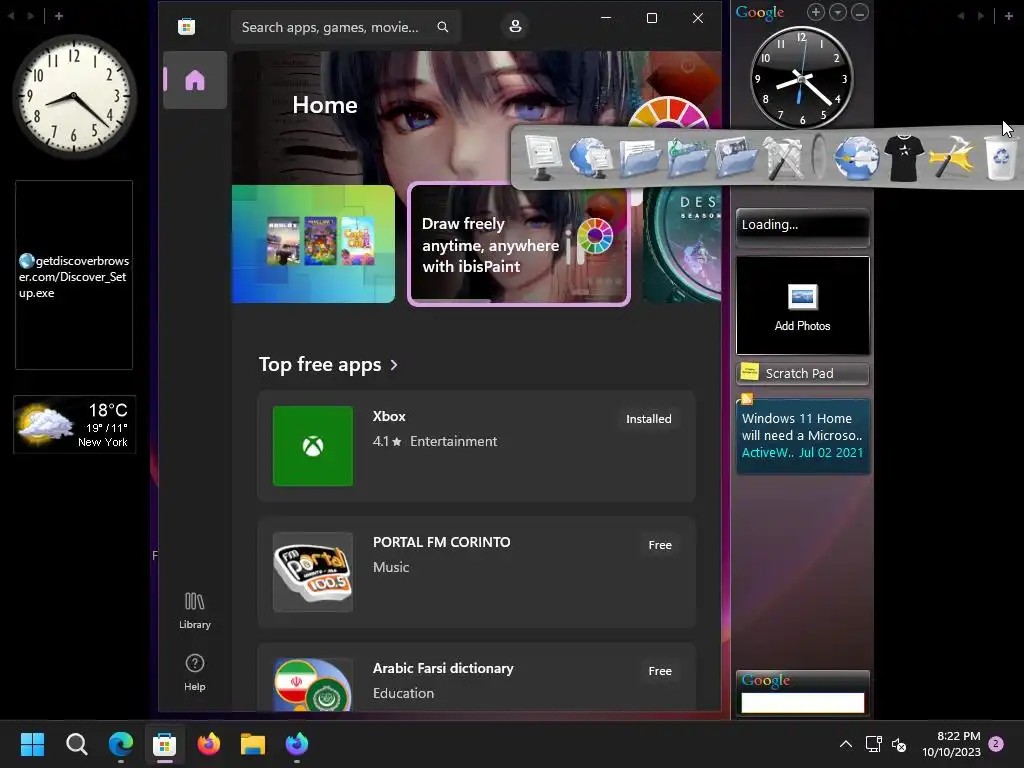This screenshot has width=1024, height=768.
Task: Click the Microsoft Store logo icon
Action: (186, 27)
